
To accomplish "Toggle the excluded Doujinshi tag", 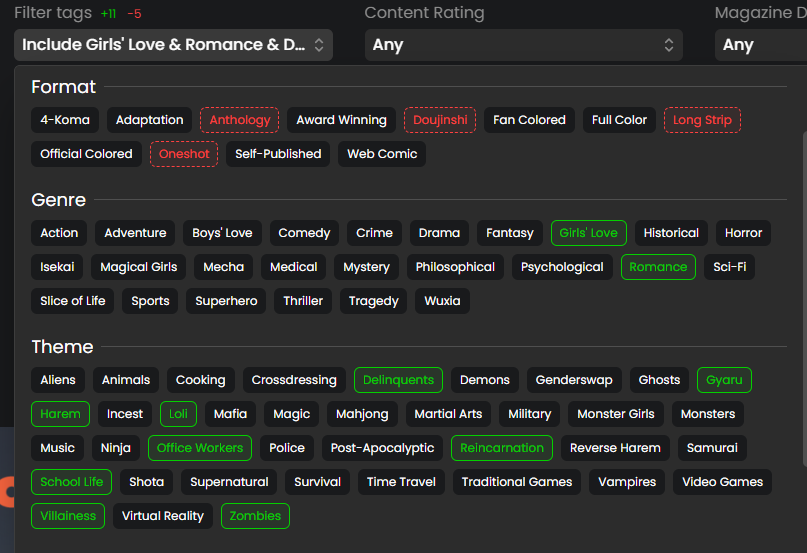I will click(x=440, y=120).
